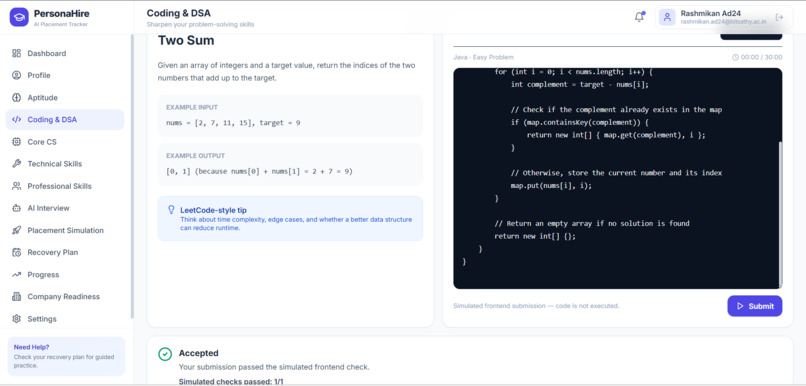Image resolution: width=806 pixels, height=386 pixels.
Task: Click the Settings gear icon
Action: coord(16,319)
